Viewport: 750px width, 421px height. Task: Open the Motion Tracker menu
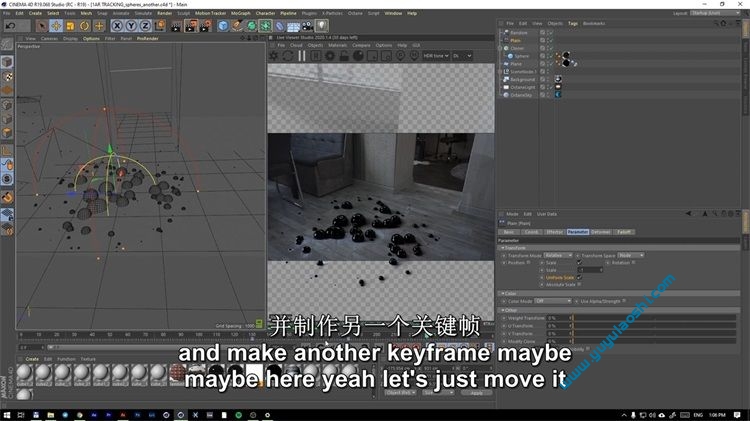210,13
